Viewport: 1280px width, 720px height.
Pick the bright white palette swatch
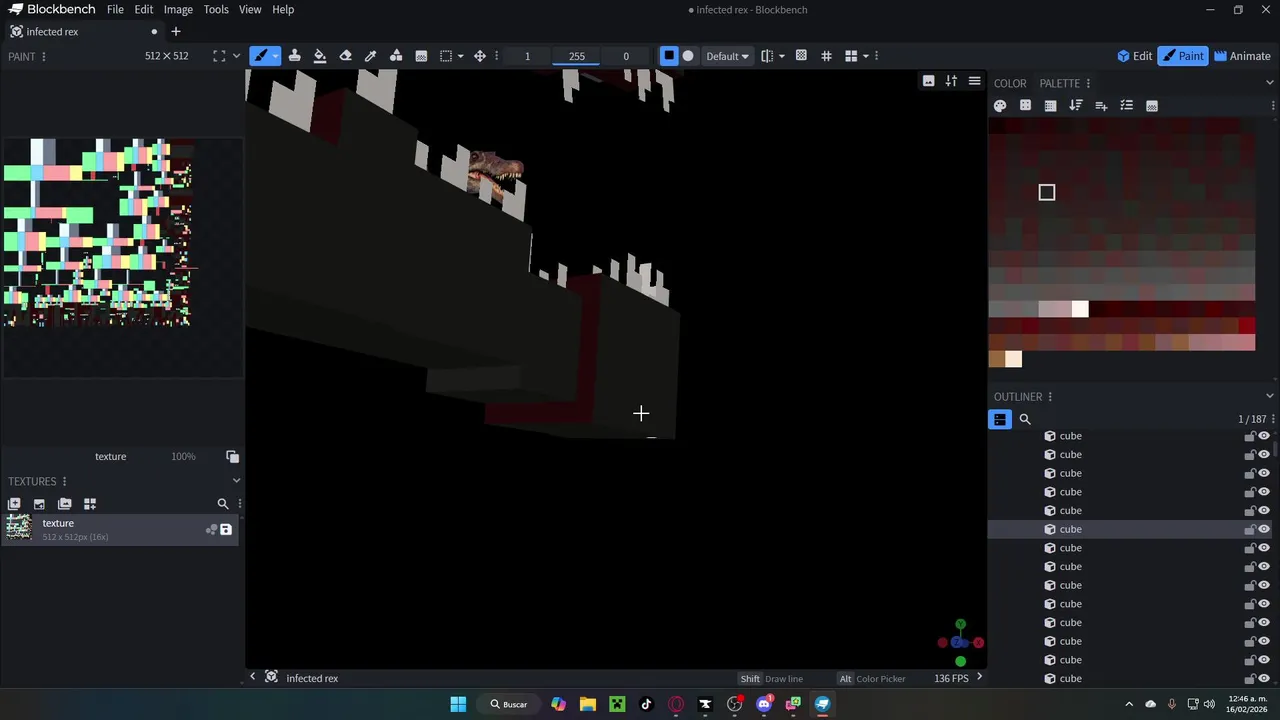1080,310
